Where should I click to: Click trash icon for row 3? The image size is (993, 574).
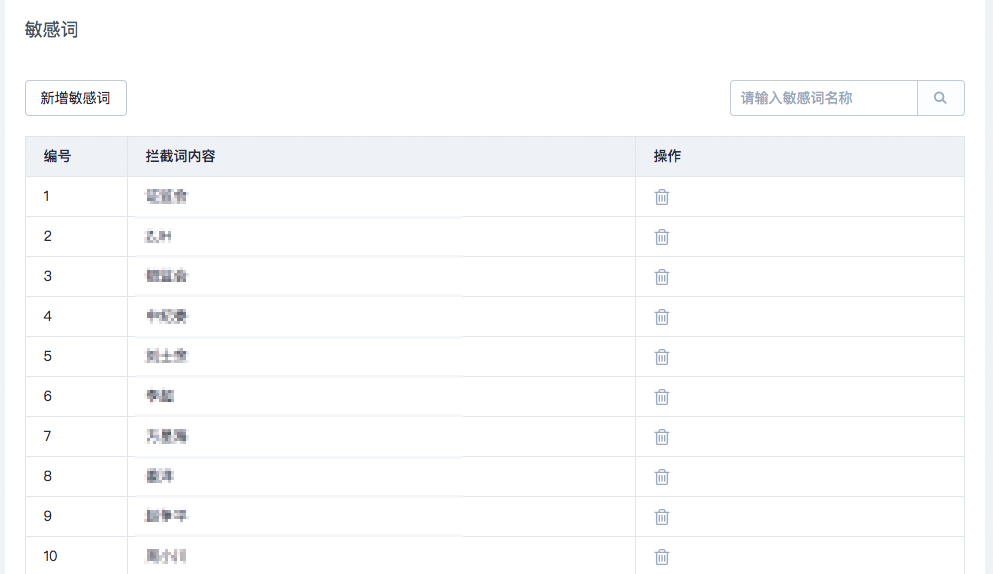[x=661, y=277]
